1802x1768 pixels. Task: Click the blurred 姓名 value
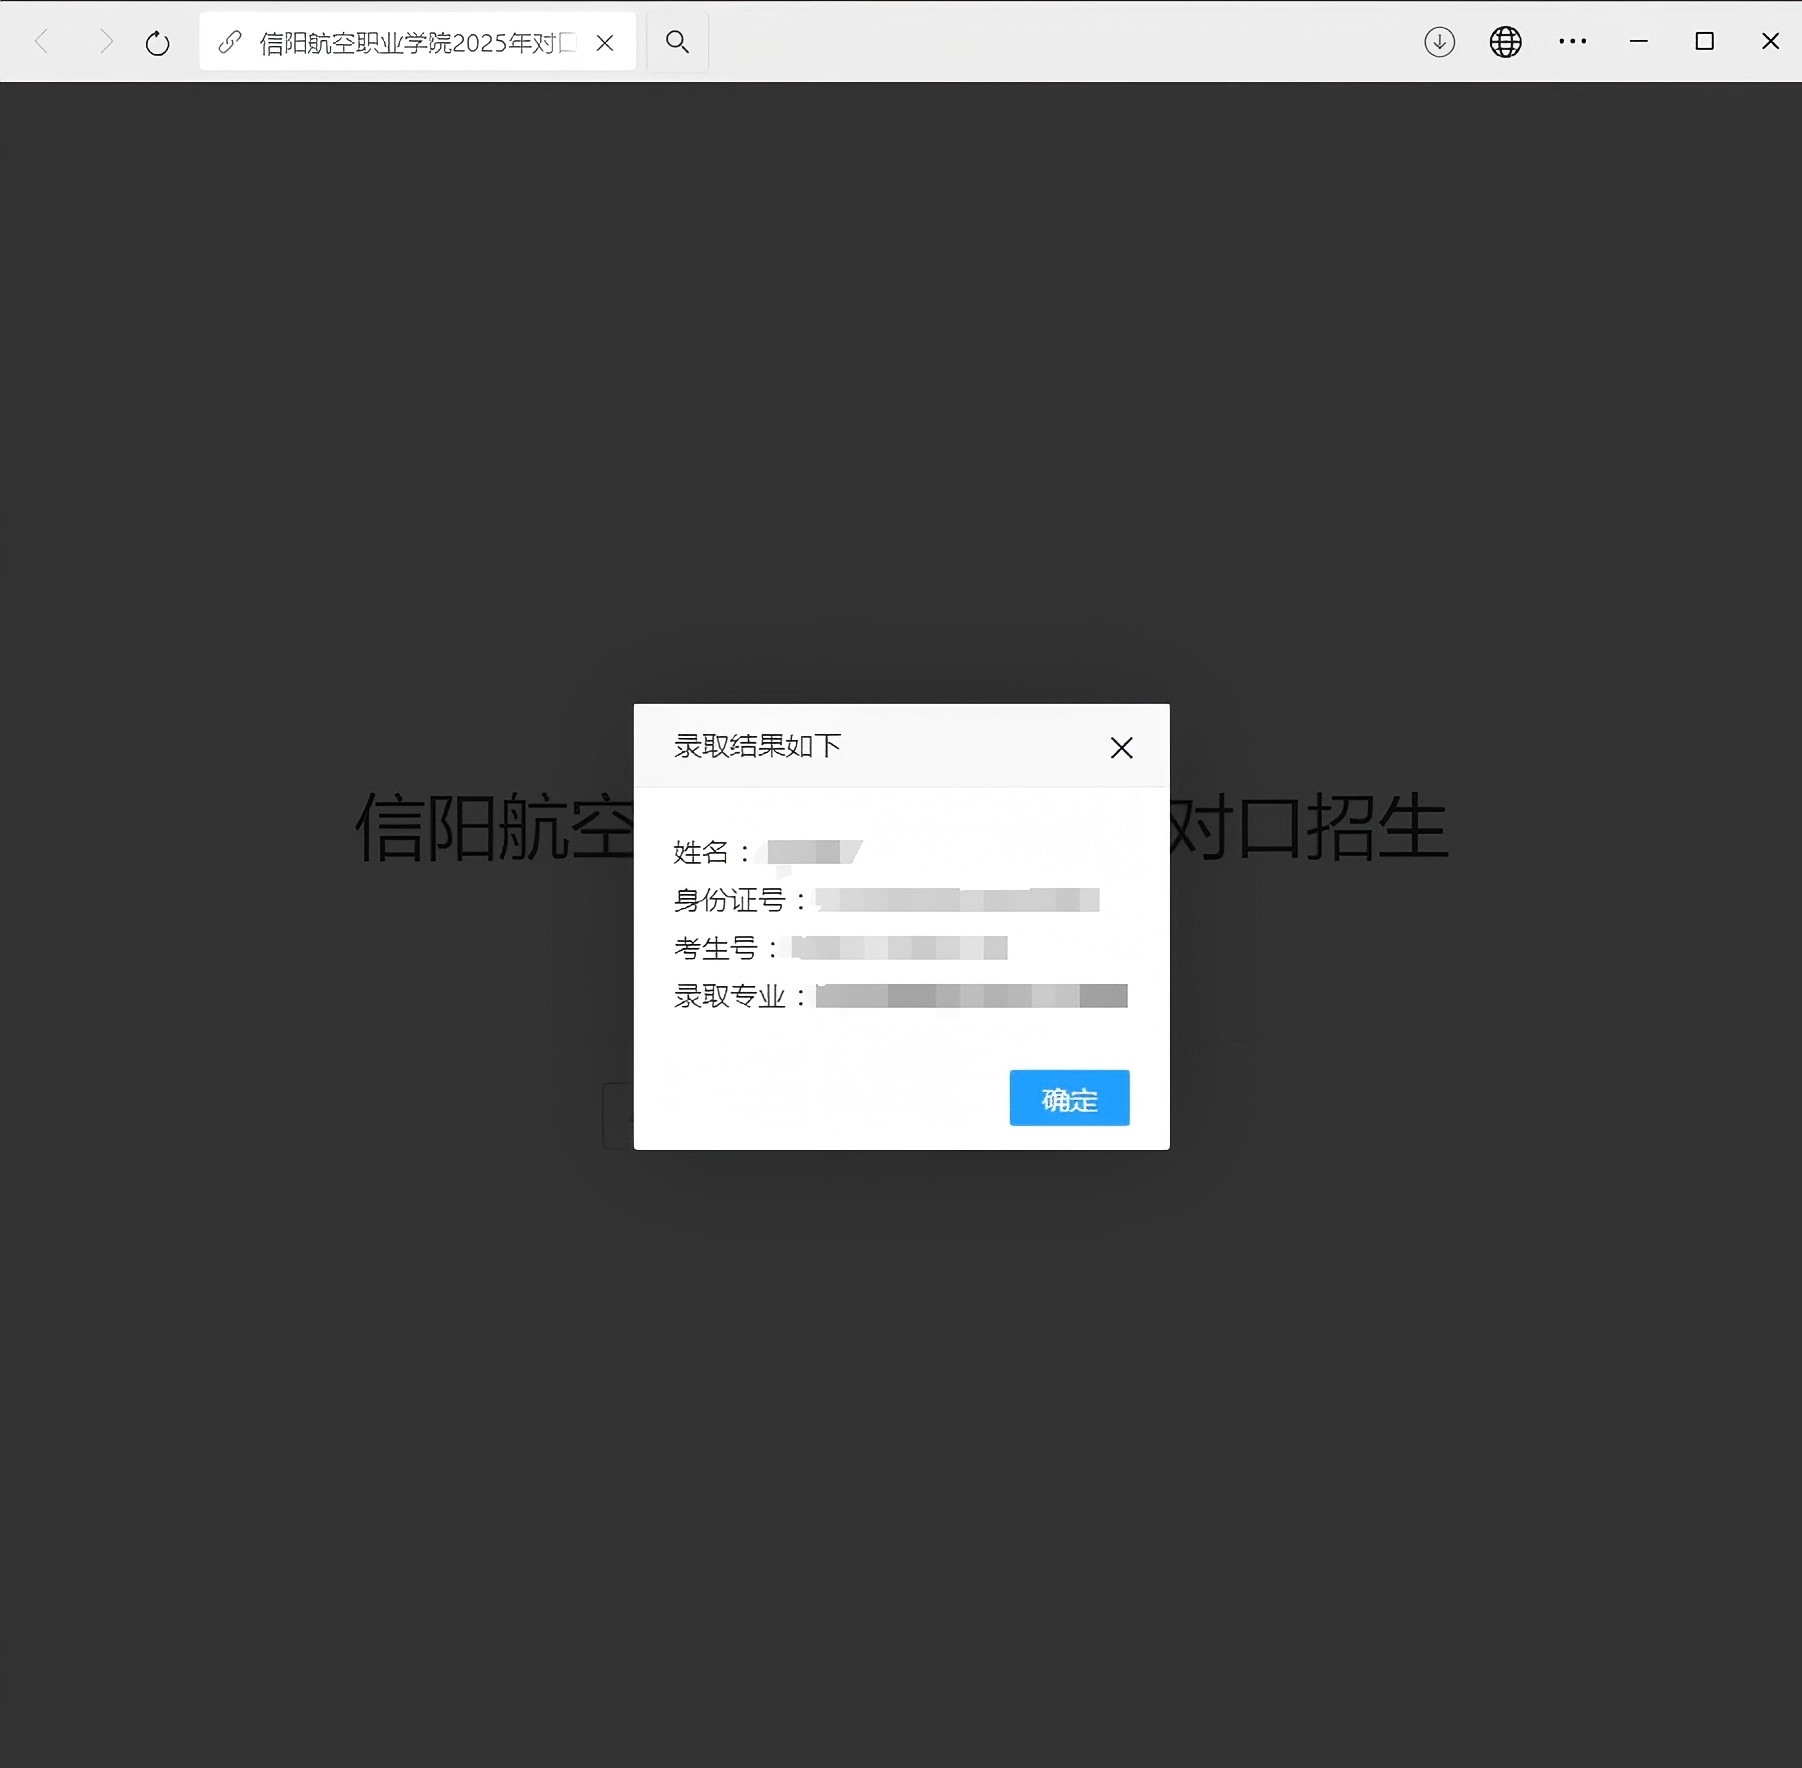pos(812,852)
